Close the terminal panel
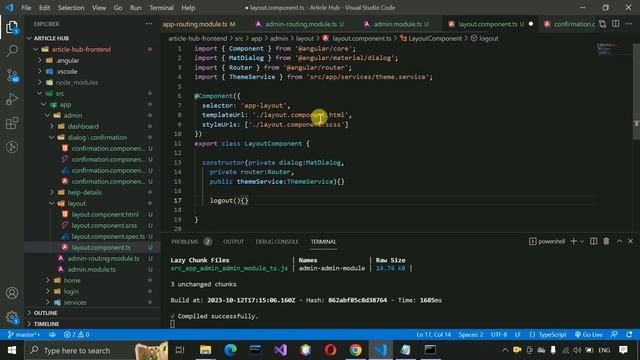 [631, 241]
